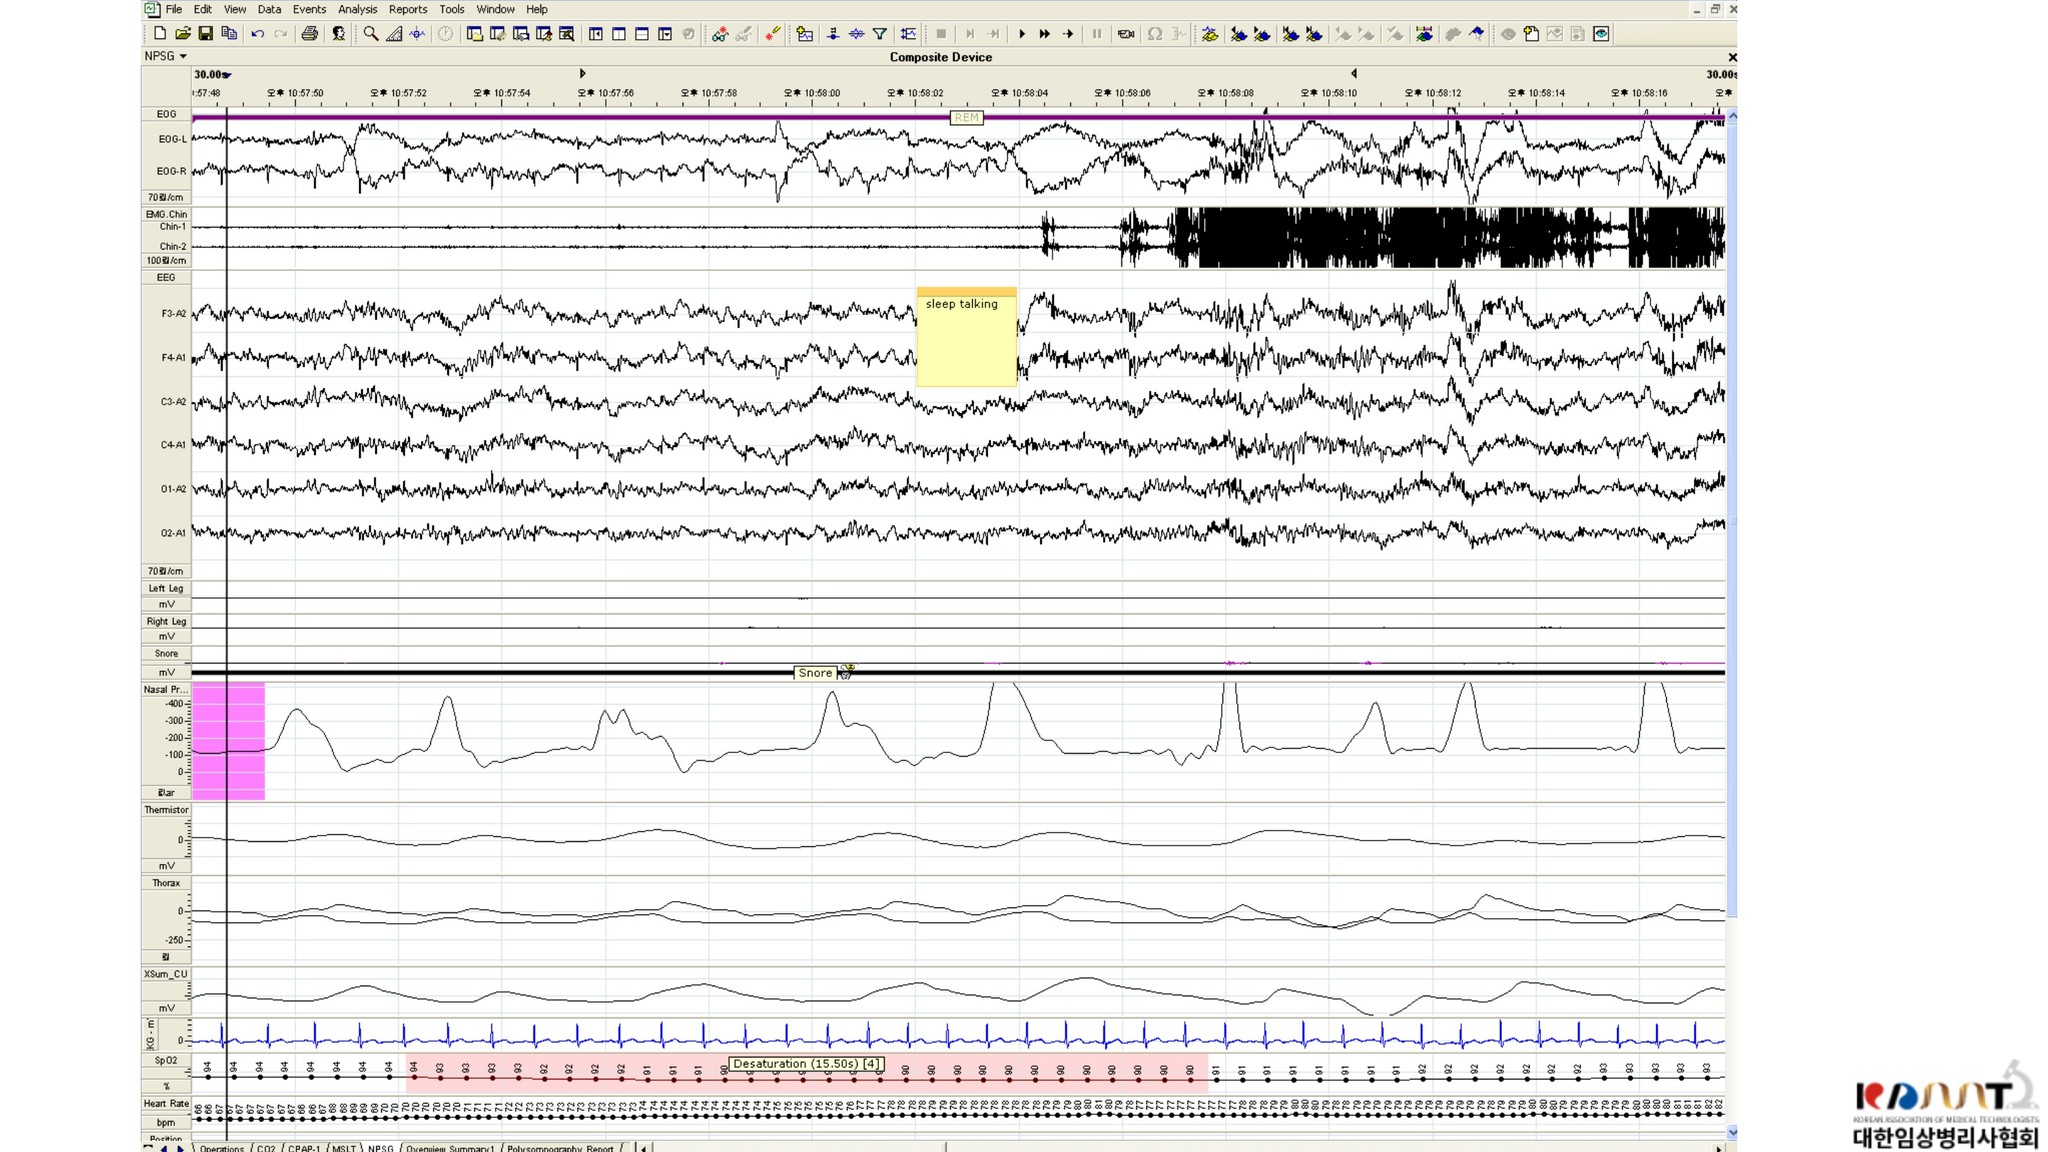The width and height of the screenshot is (2048, 1152).
Task: Switch to the CPAP-1 tab
Action: tap(304, 1148)
